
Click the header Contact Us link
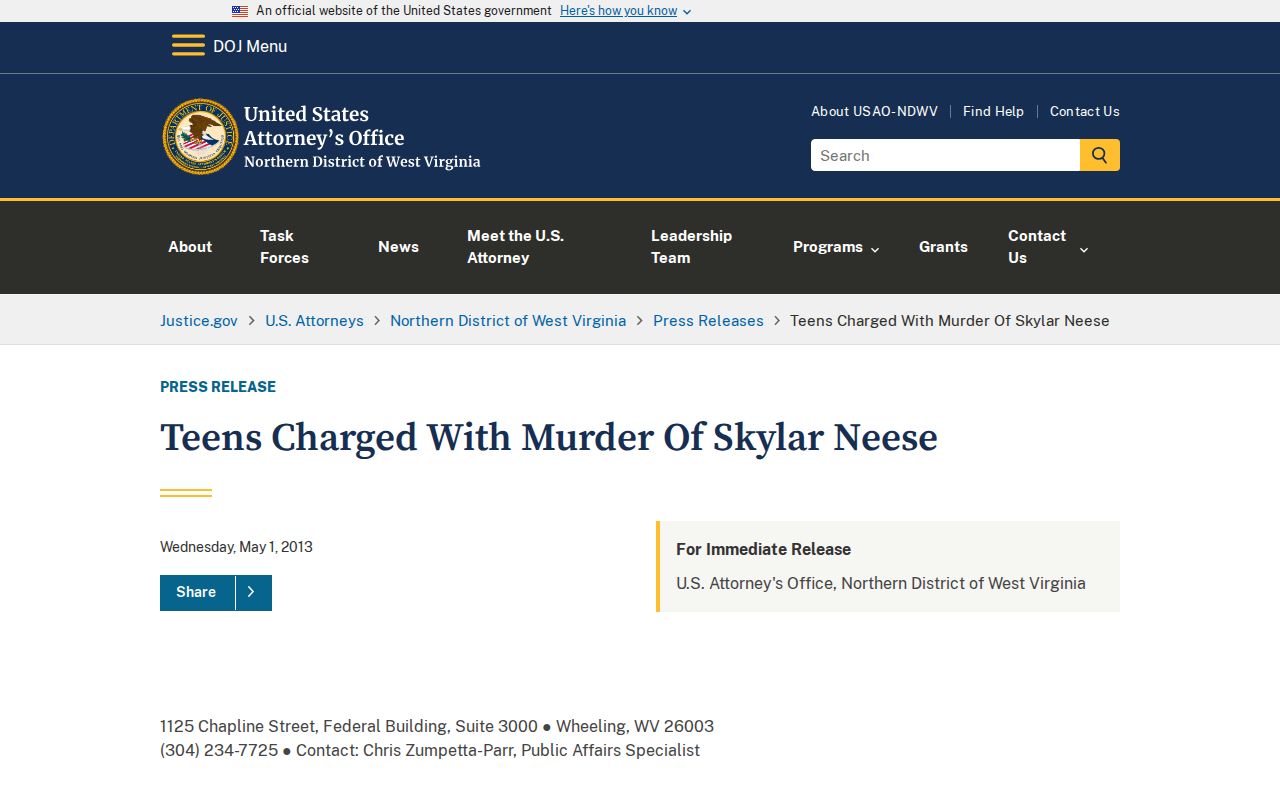tap(1084, 111)
